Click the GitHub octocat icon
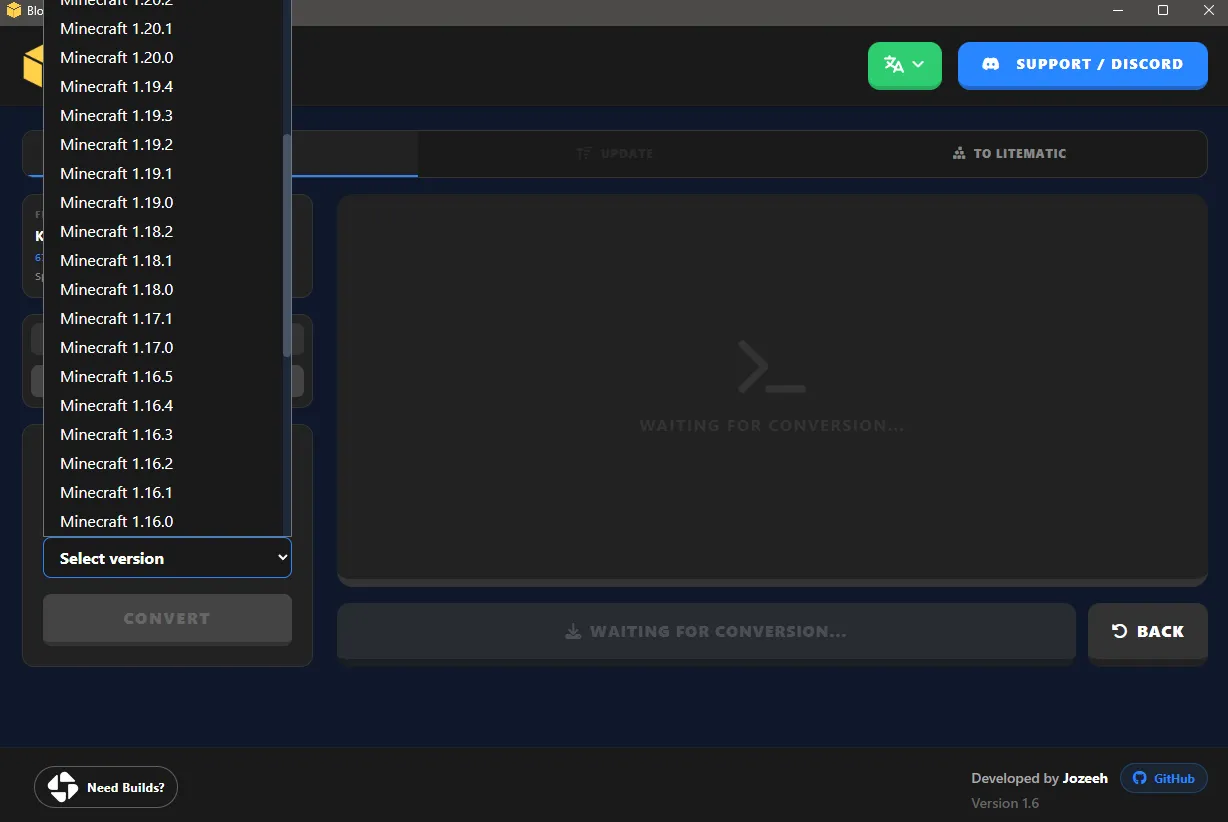 click(x=1139, y=778)
